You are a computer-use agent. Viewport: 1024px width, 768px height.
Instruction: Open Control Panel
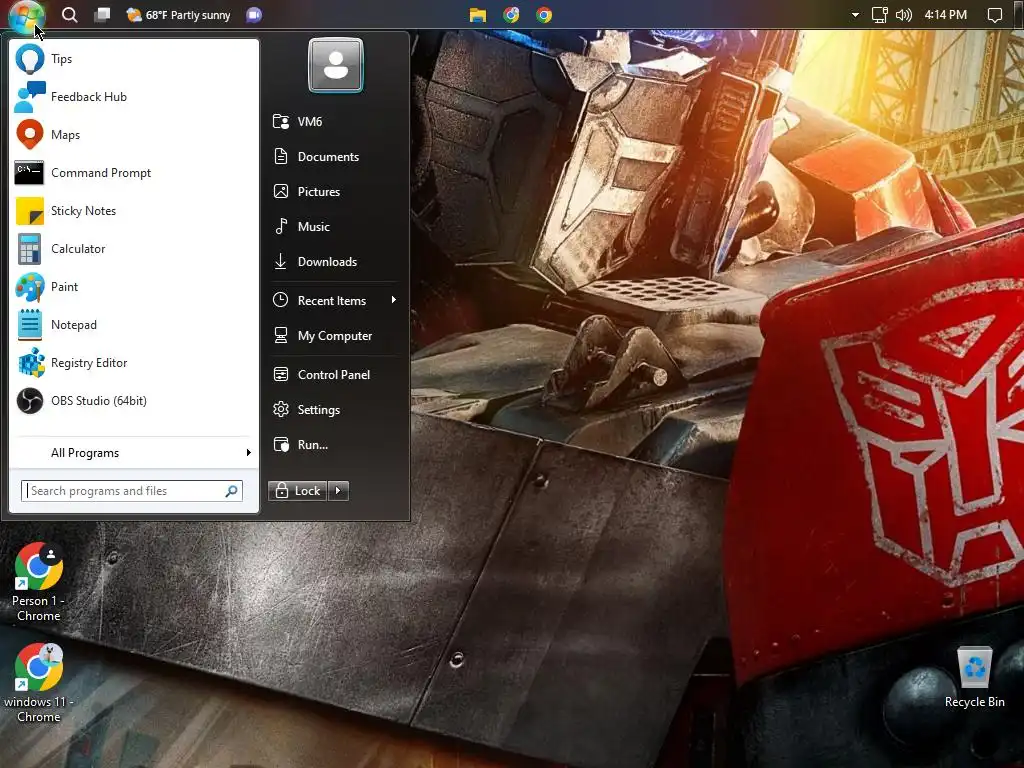[x=335, y=375]
